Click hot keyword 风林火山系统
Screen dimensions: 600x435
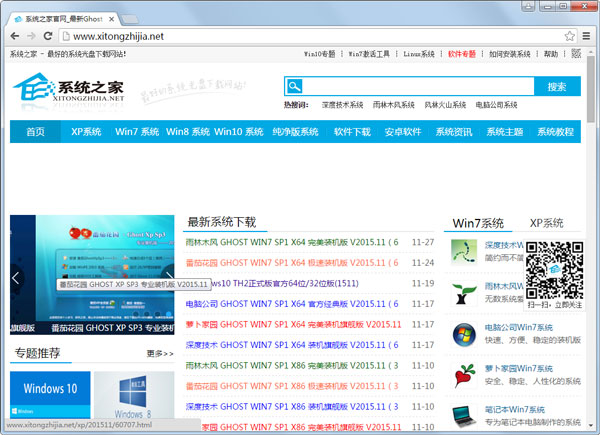point(445,105)
